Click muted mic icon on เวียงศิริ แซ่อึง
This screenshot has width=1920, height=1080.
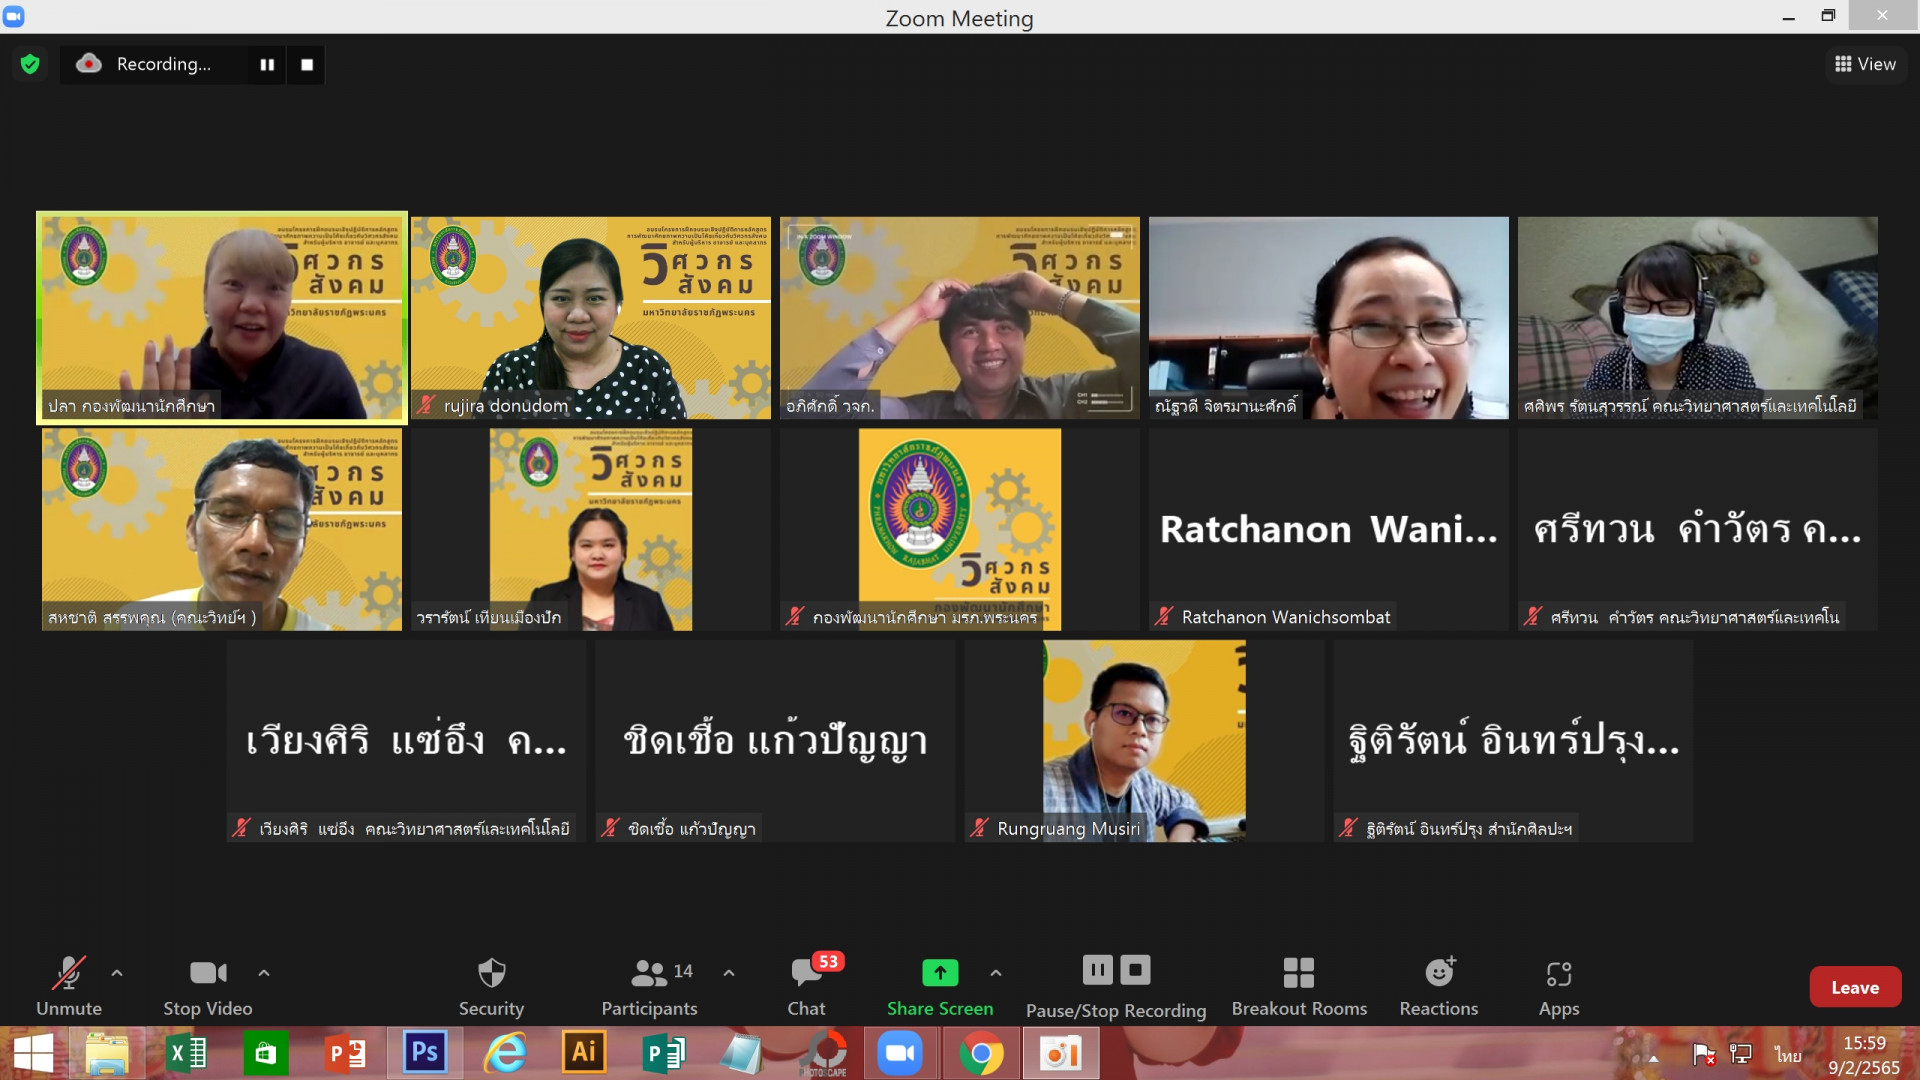[242, 828]
